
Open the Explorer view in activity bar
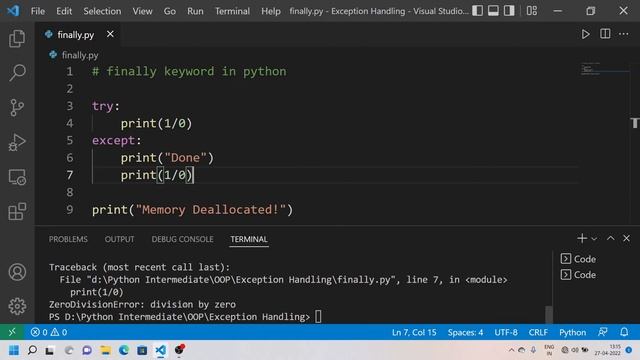[17, 38]
